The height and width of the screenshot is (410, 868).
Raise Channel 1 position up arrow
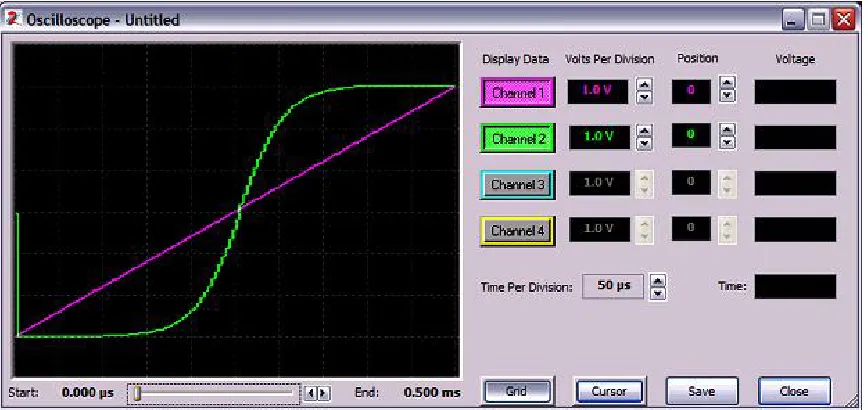click(728, 82)
